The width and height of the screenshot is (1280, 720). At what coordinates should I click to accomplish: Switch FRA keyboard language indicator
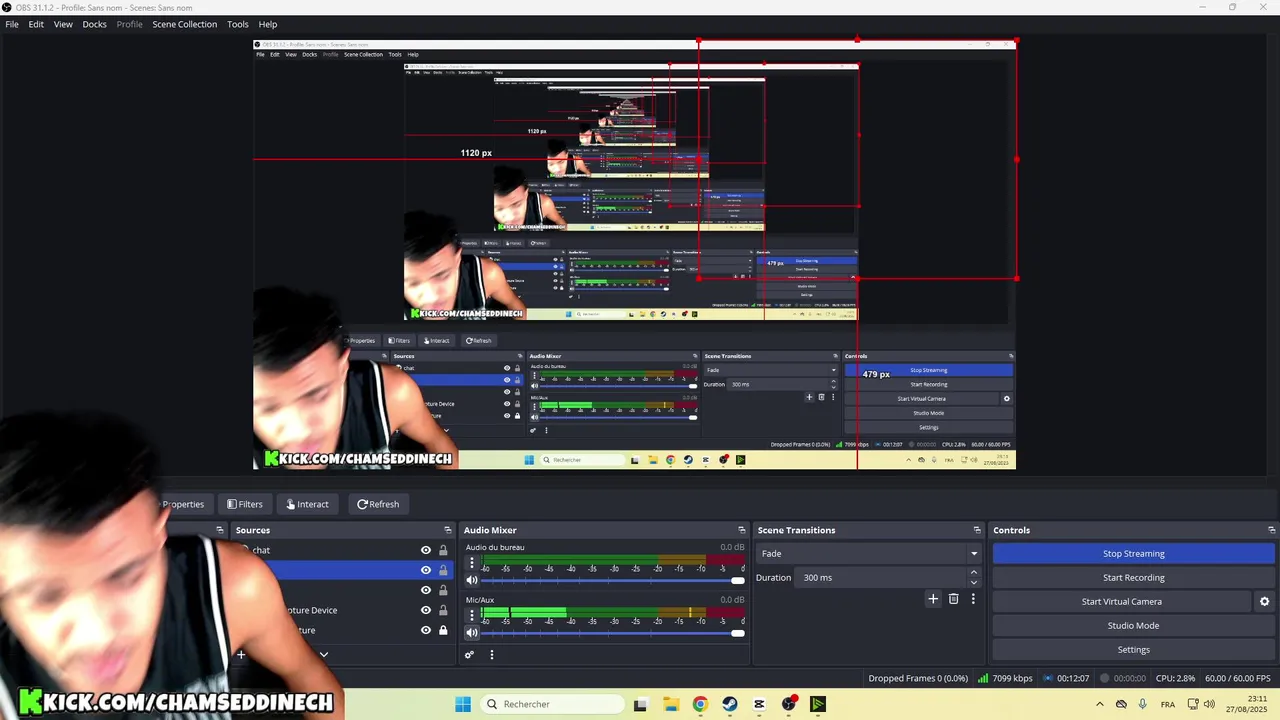(1167, 704)
